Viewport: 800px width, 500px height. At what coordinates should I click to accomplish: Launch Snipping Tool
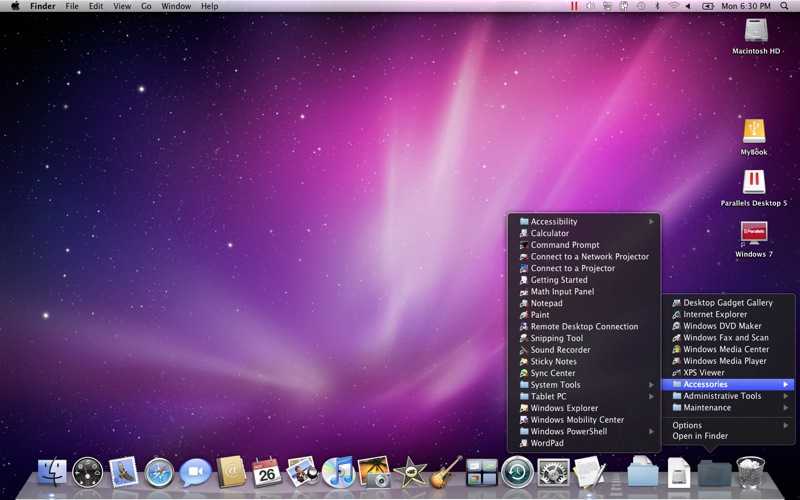coord(584,338)
